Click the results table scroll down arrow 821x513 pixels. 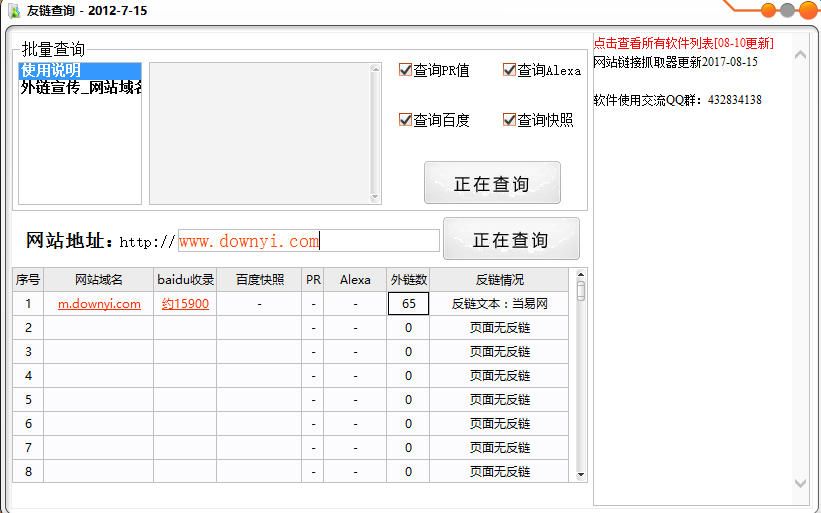click(580, 475)
